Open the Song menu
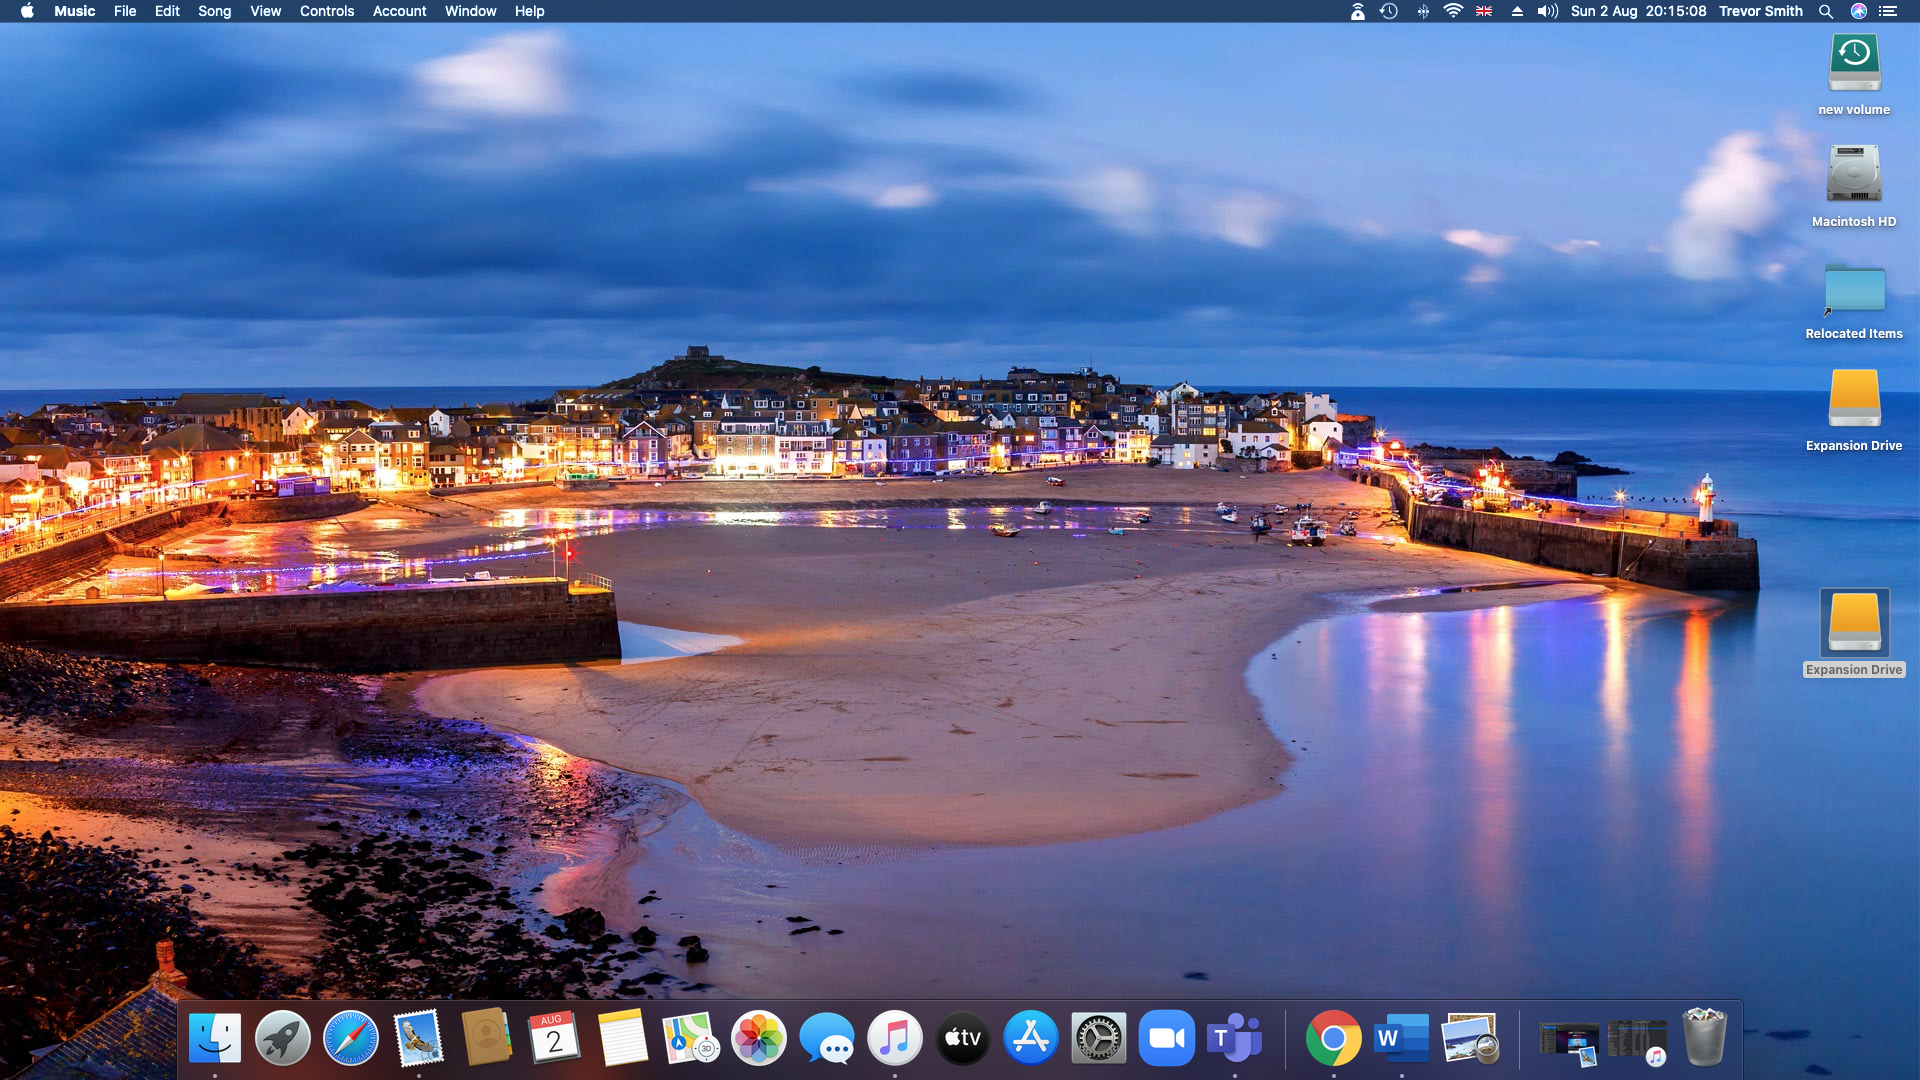1920x1080 pixels. point(214,11)
